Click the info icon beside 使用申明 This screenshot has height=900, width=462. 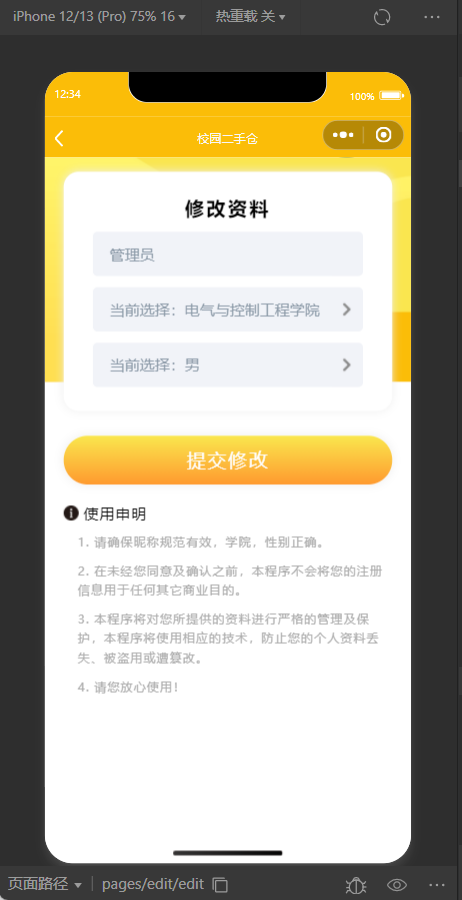71,513
